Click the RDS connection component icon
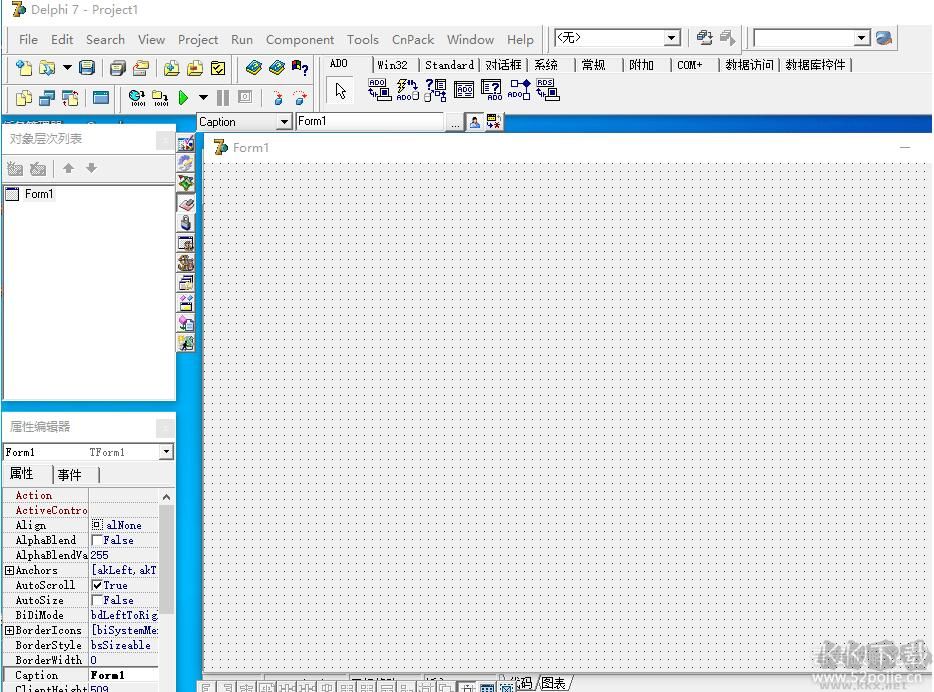This screenshot has height=692, width=934. pos(547,90)
